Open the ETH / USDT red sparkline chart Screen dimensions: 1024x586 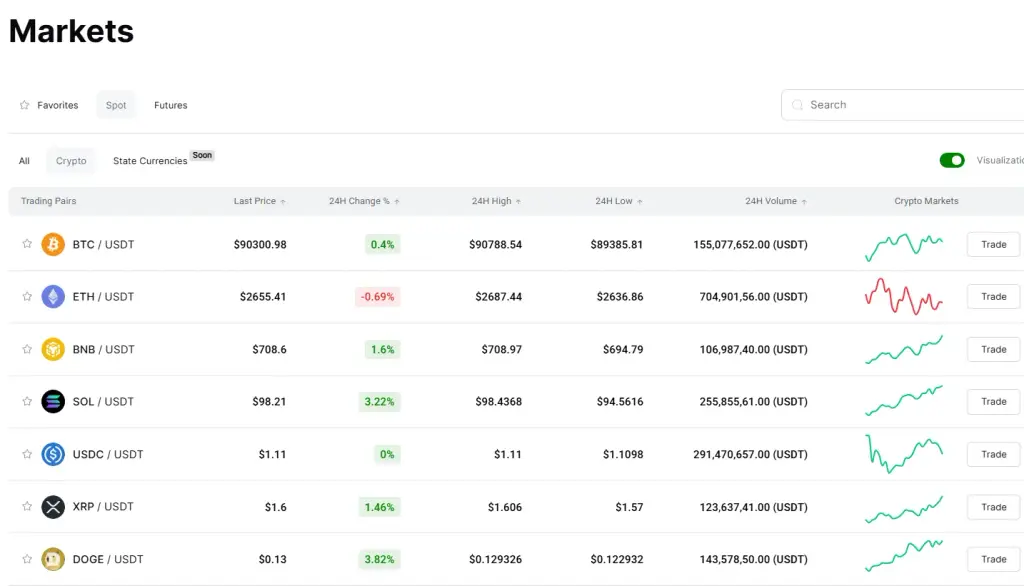click(904, 297)
